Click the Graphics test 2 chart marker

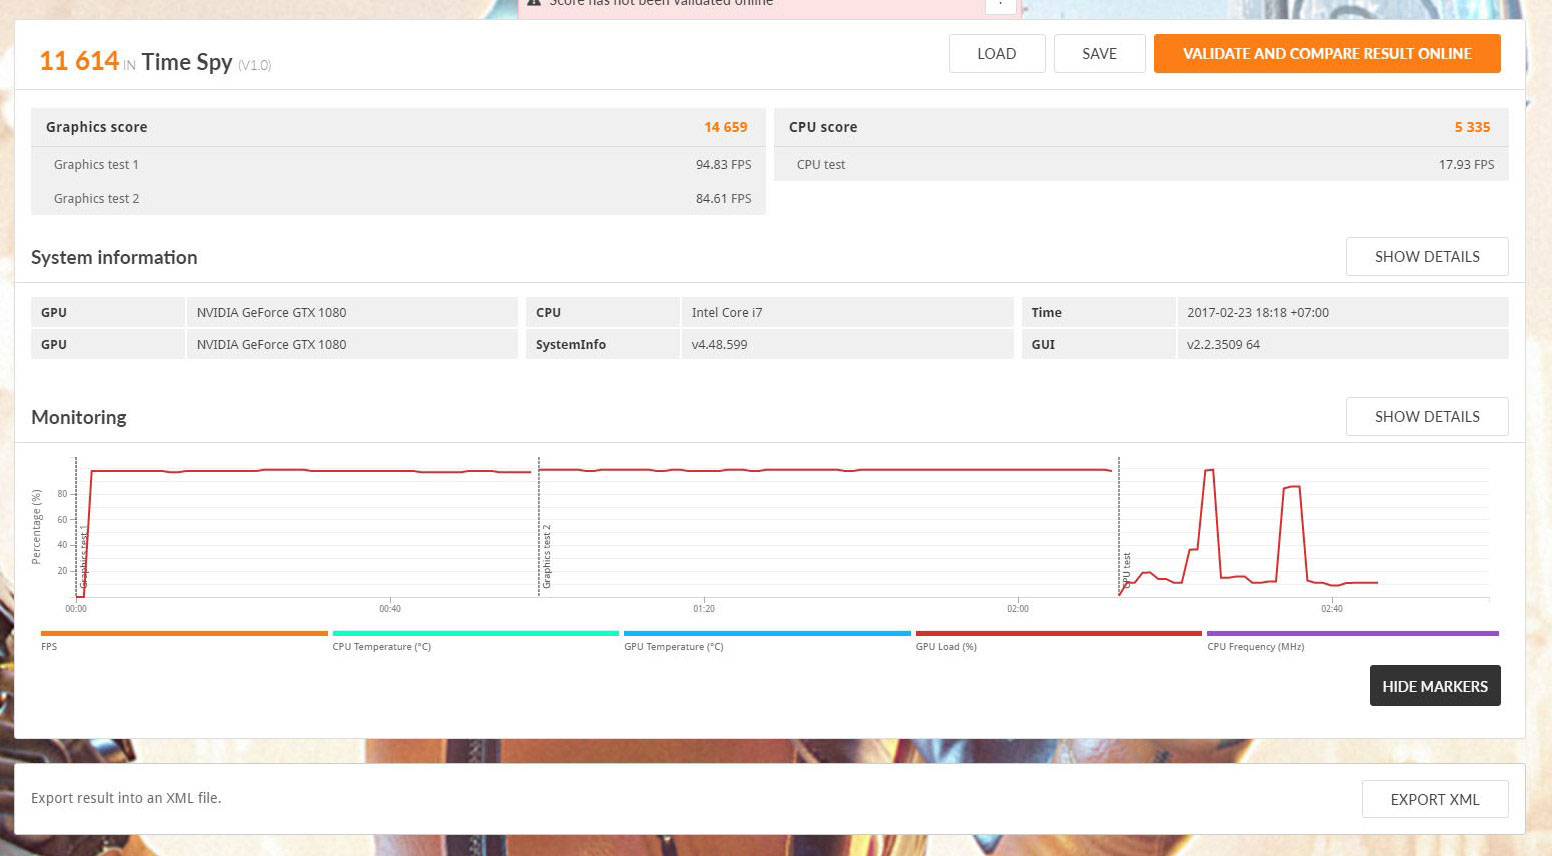click(x=547, y=556)
